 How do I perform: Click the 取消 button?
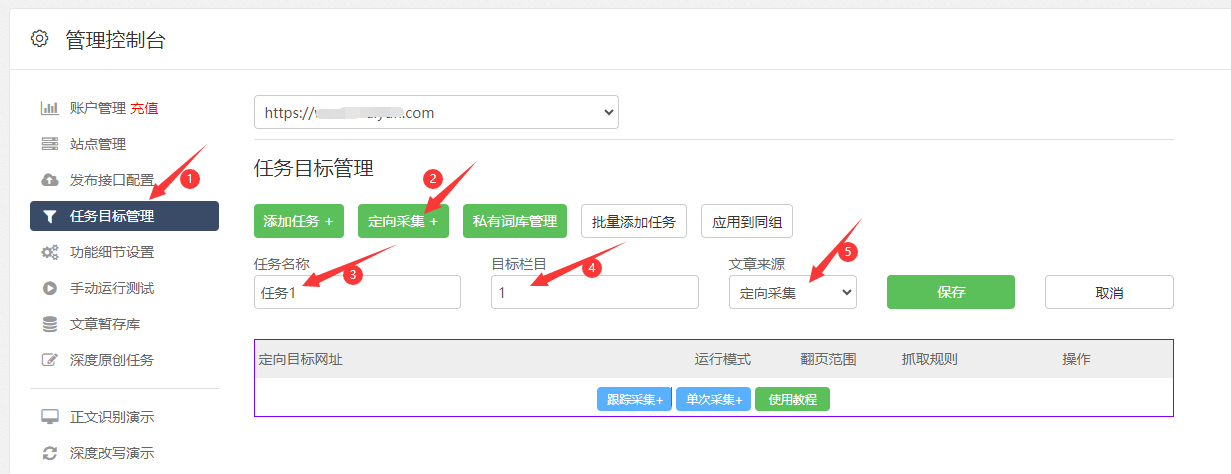pos(1109,293)
